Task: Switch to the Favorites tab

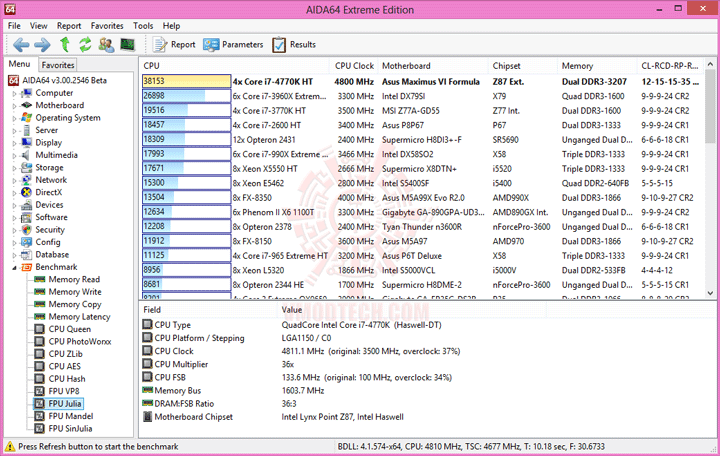Action: coord(57,65)
